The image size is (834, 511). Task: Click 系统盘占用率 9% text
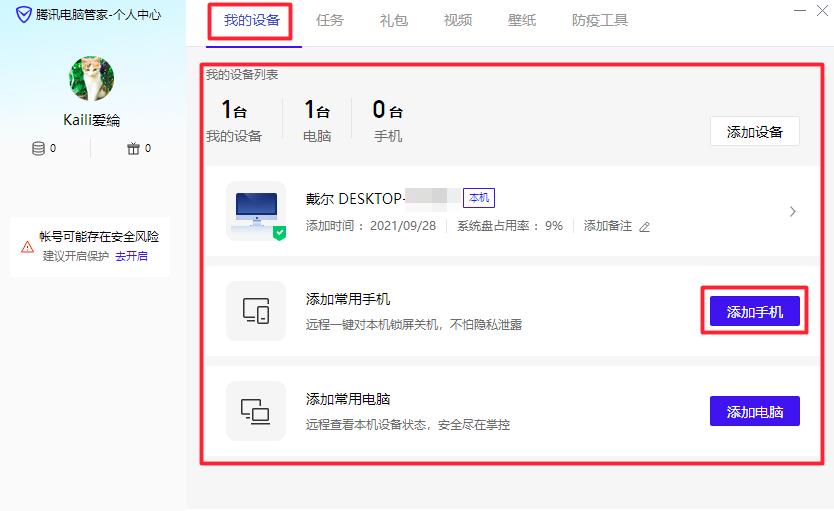coord(510,226)
